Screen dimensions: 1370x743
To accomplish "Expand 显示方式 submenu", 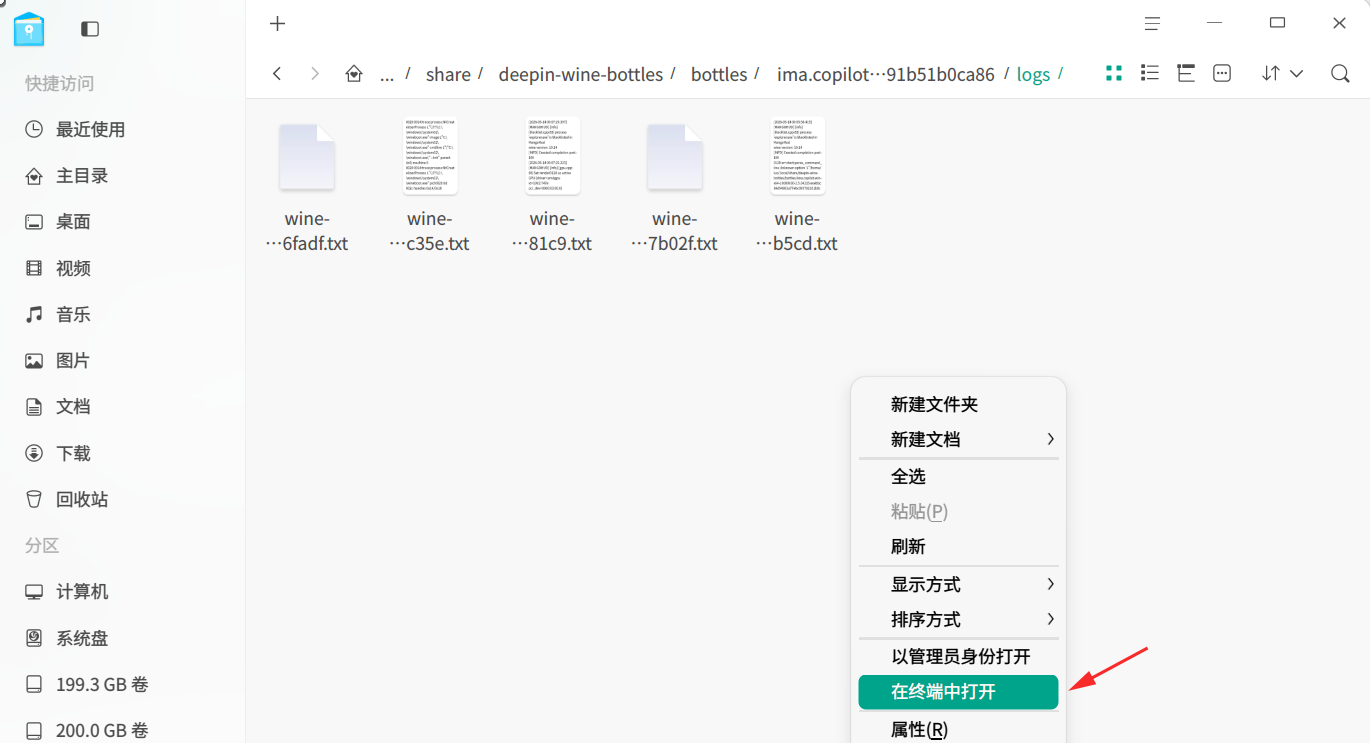I will [x=958, y=584].
